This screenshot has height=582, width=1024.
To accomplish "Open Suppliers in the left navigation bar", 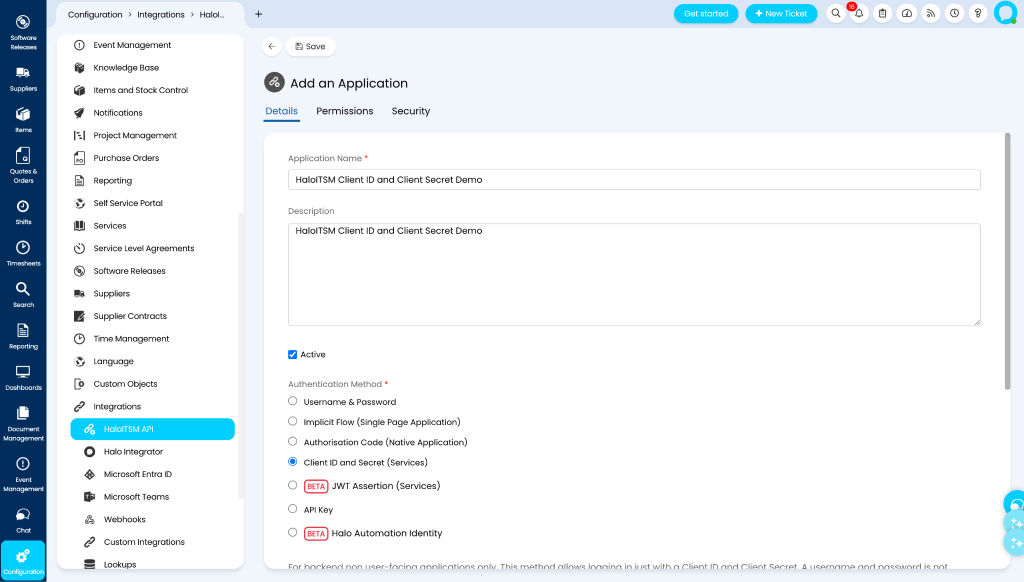I will pyautogui.click(x=23, y=78).
